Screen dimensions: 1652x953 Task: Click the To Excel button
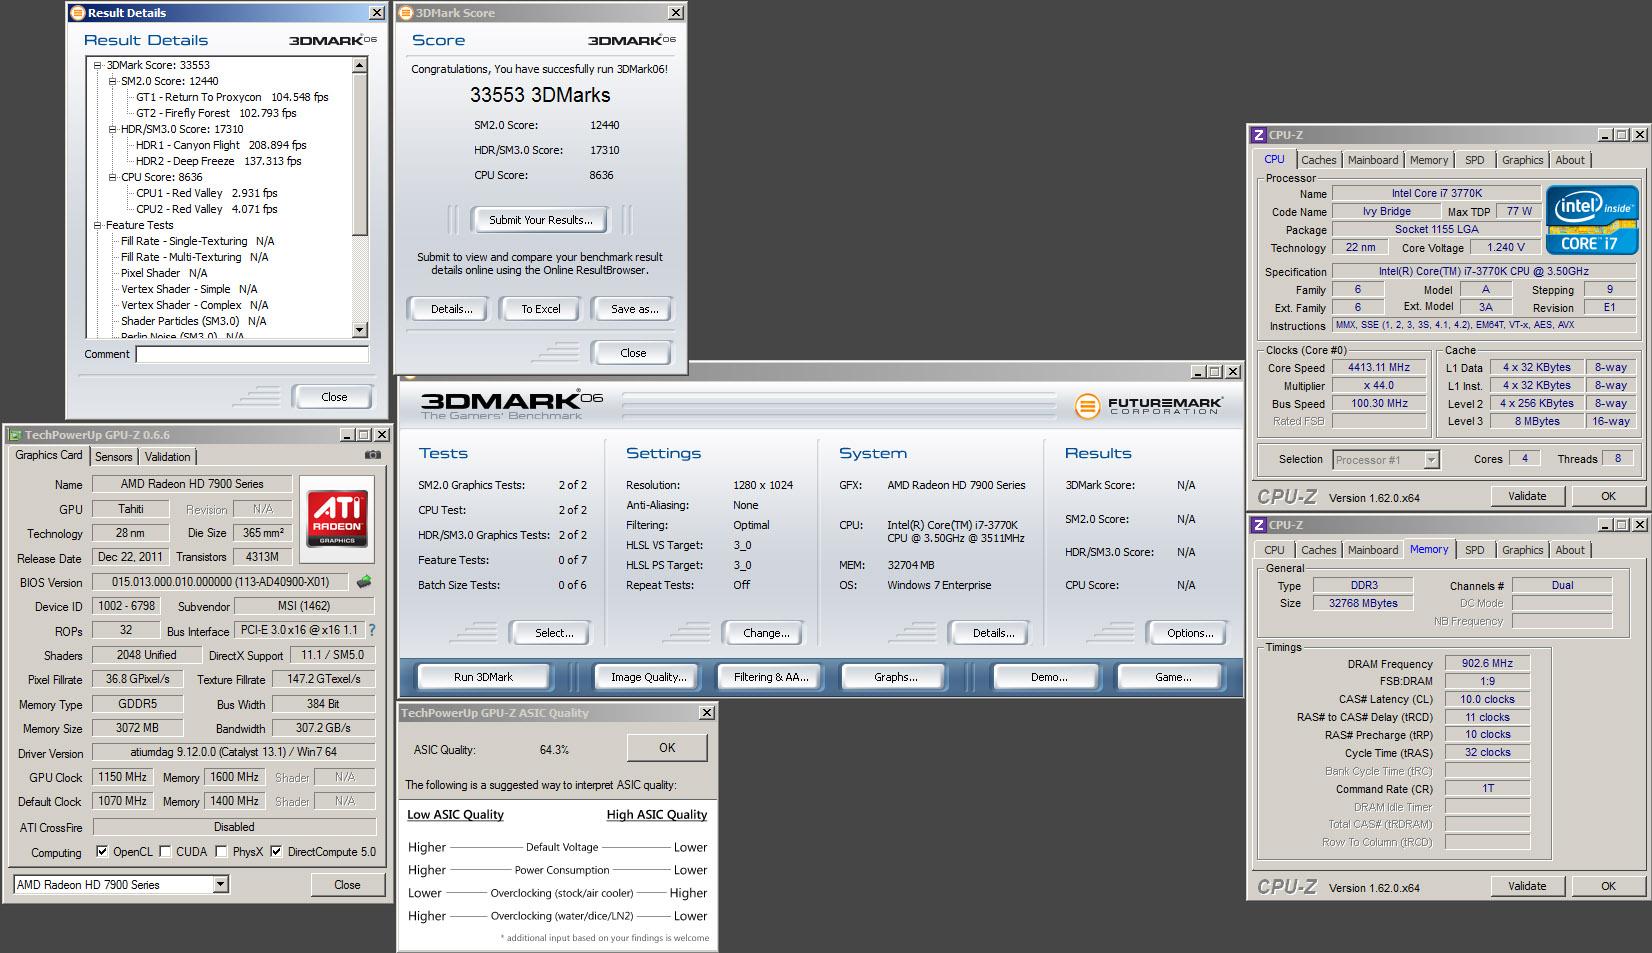coord(541,309)
